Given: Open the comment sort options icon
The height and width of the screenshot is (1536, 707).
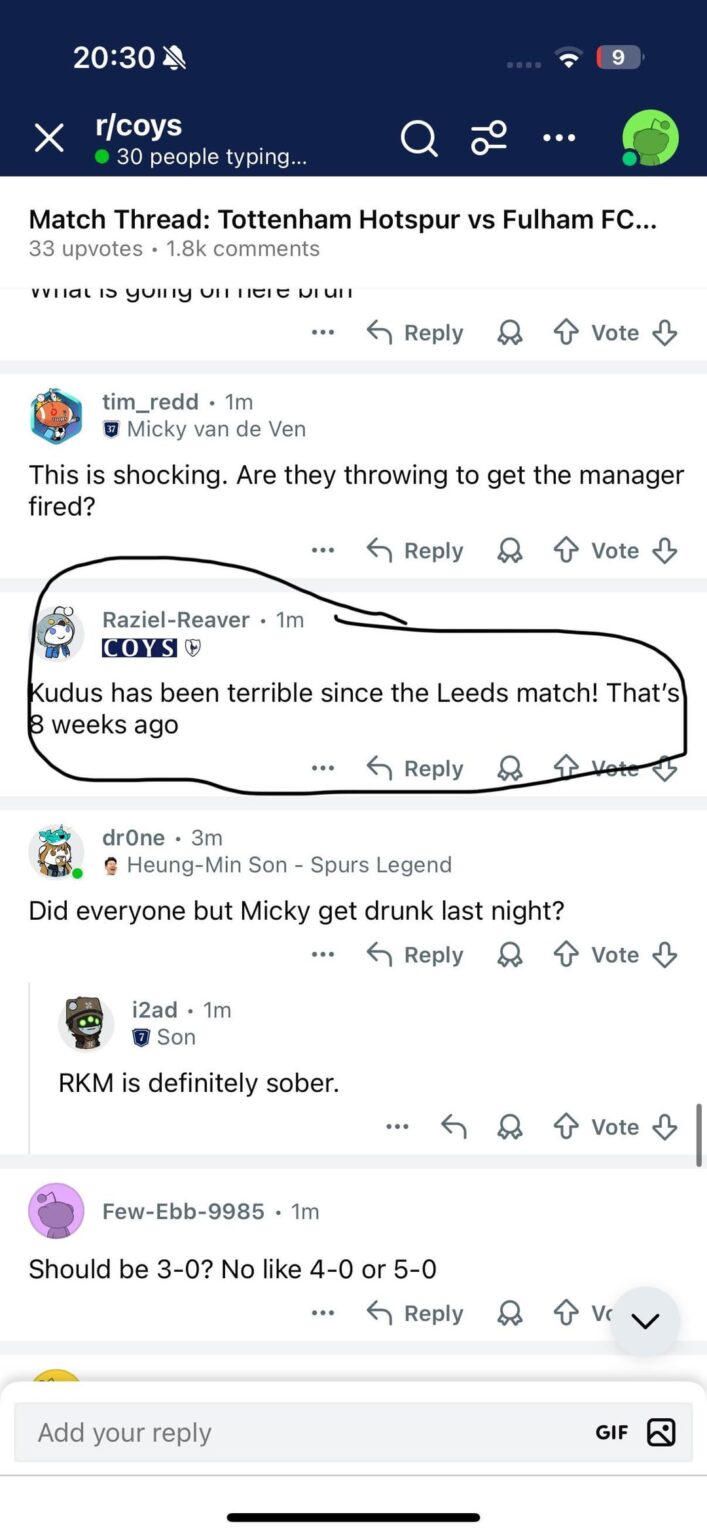Looking at the screenshot, I should 489,138.
